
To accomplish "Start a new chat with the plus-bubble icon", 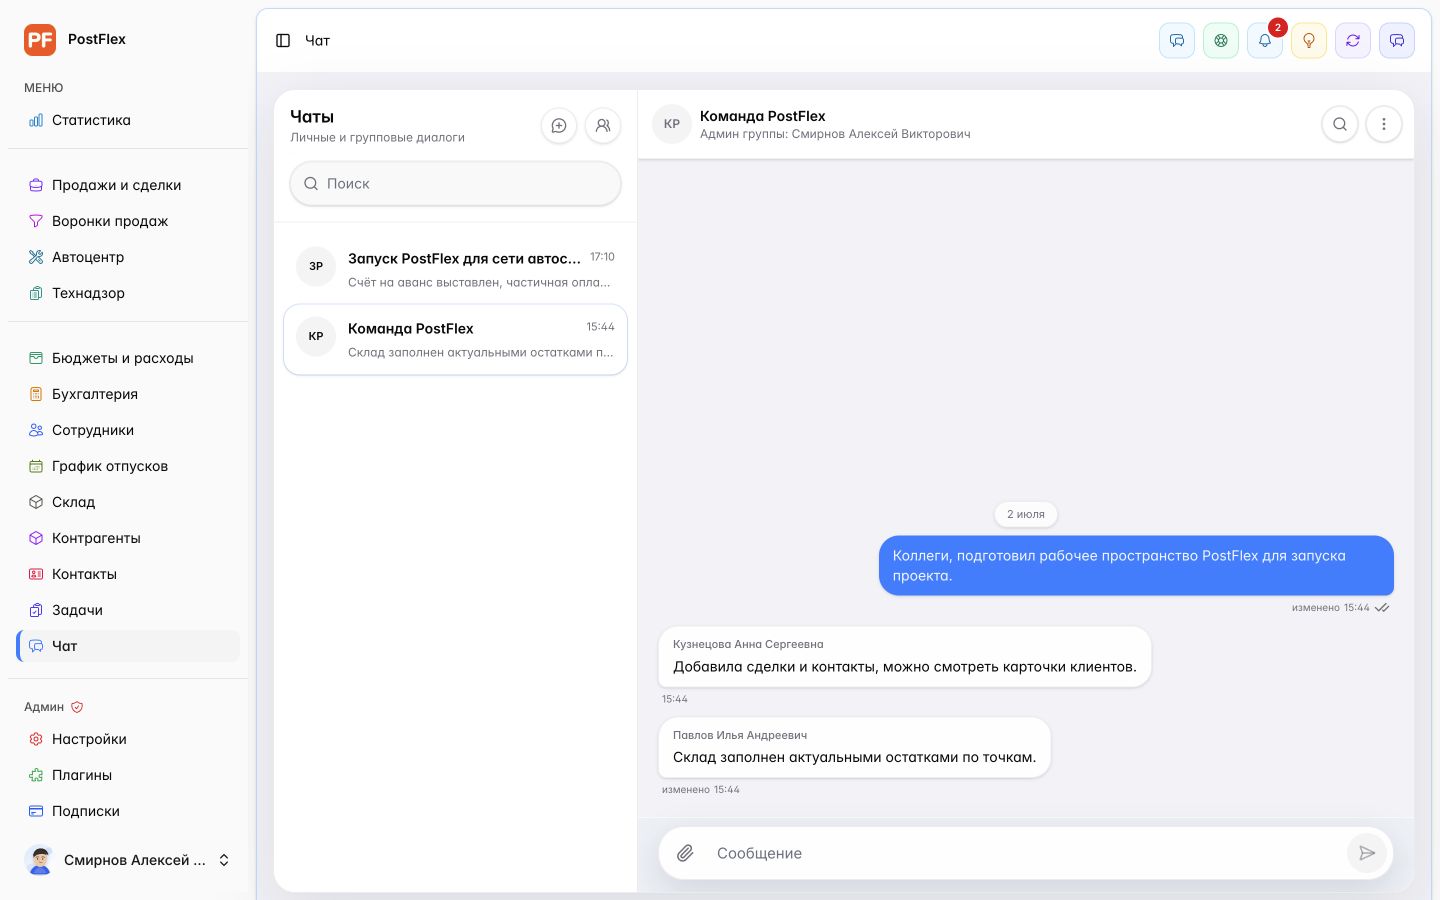I will pos(559,126).
